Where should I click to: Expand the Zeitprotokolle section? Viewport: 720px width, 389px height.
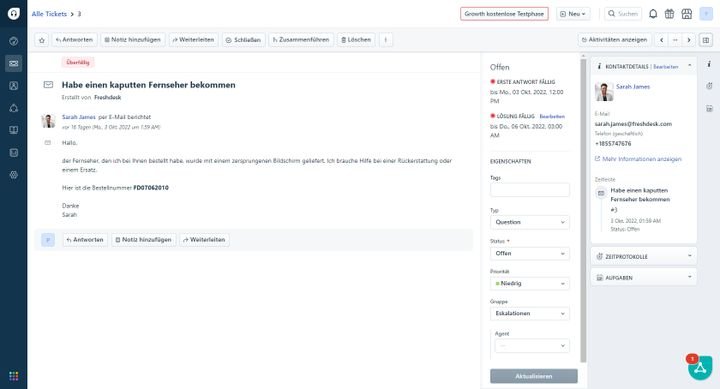coord(643,256)
